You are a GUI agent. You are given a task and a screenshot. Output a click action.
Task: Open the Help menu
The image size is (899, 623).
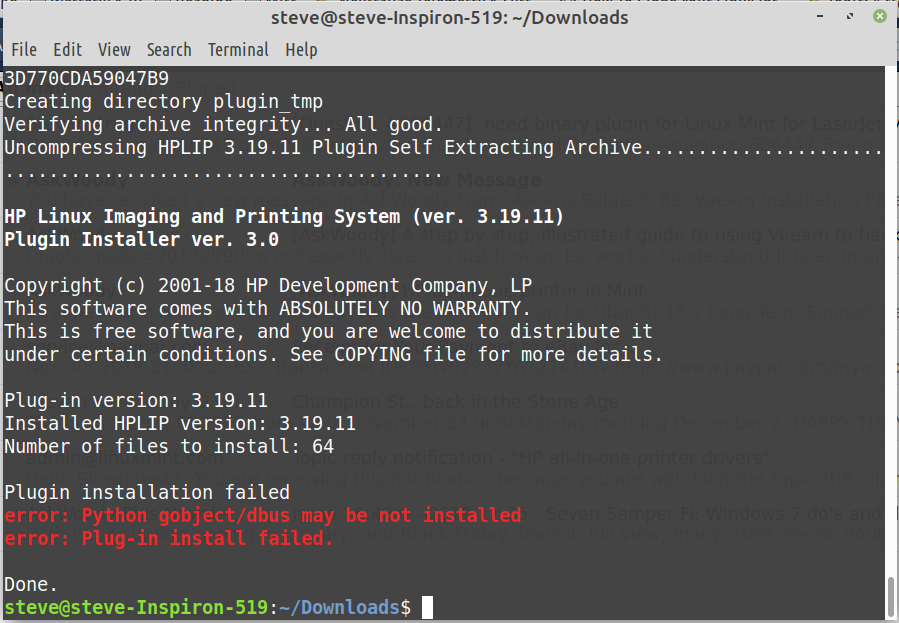coord(301,50)
